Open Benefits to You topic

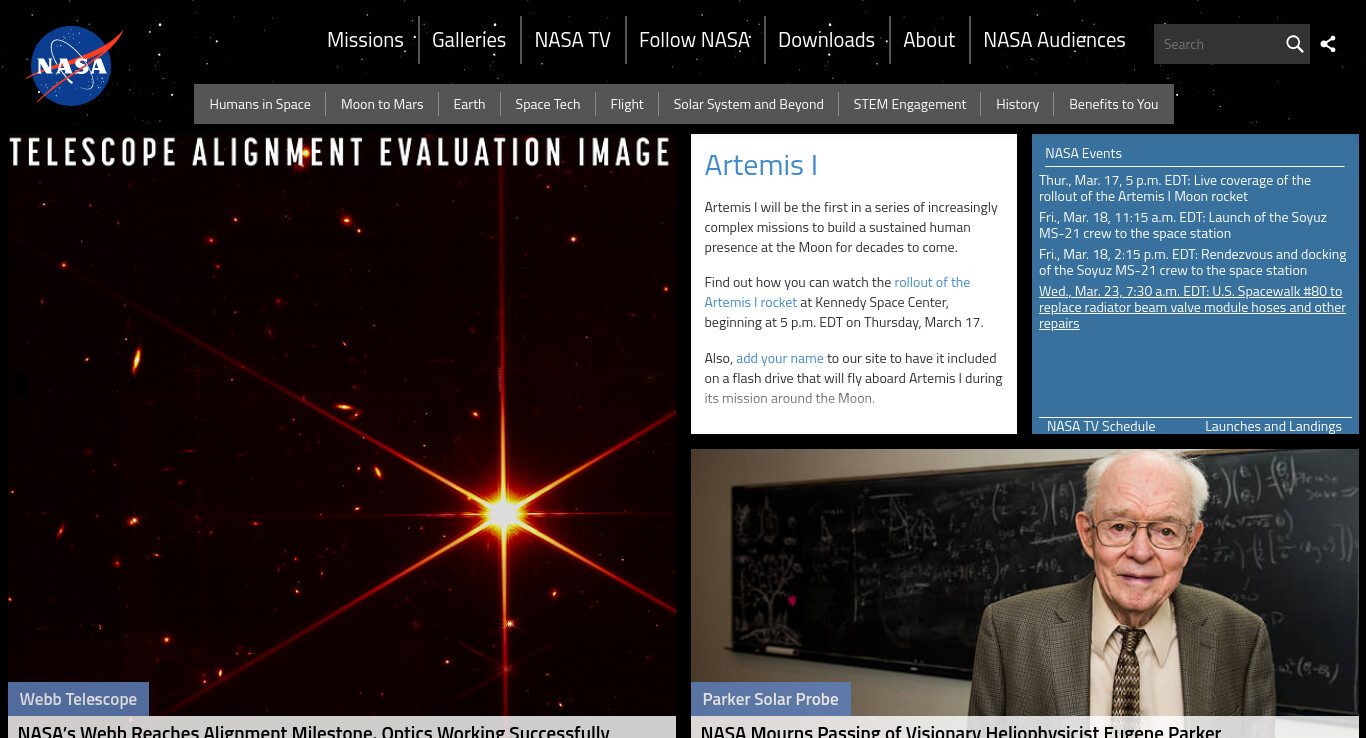coord(1113,104)
